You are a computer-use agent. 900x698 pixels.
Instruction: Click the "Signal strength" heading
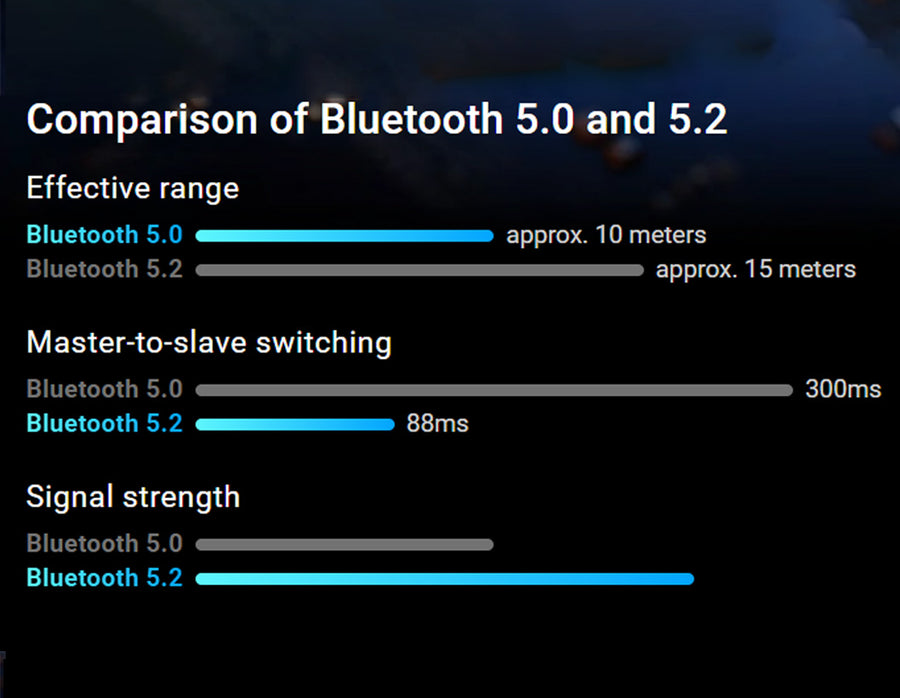tap(132, 497)
